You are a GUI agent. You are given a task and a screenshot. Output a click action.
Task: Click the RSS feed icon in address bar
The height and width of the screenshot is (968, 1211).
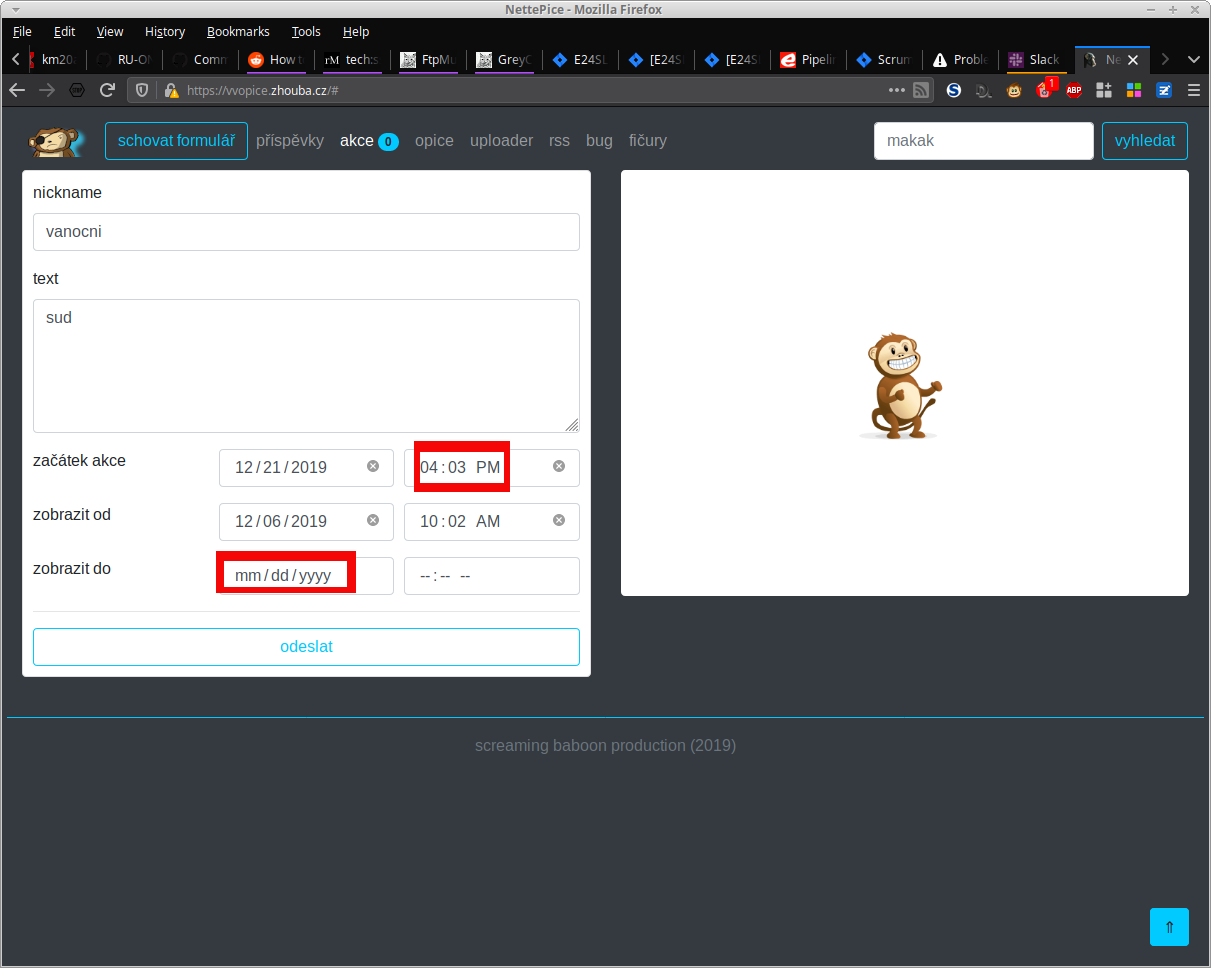[921, 90]
